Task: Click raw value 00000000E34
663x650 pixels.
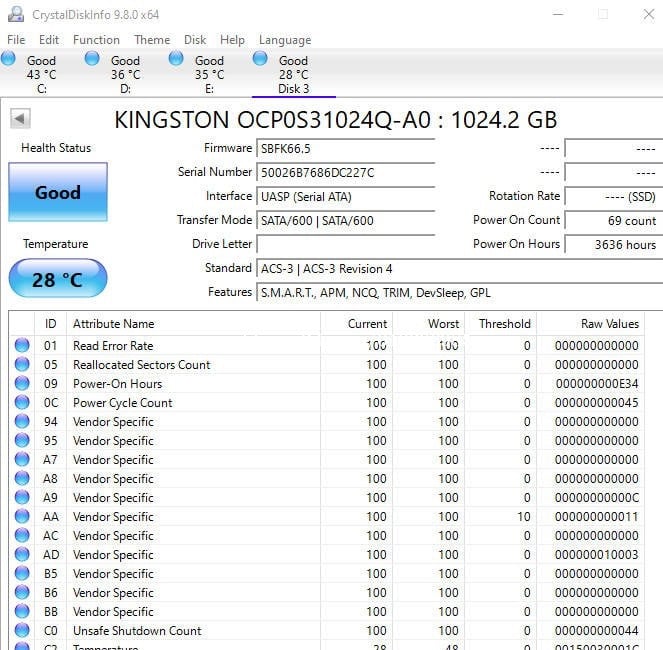Action: click(597, 384)
